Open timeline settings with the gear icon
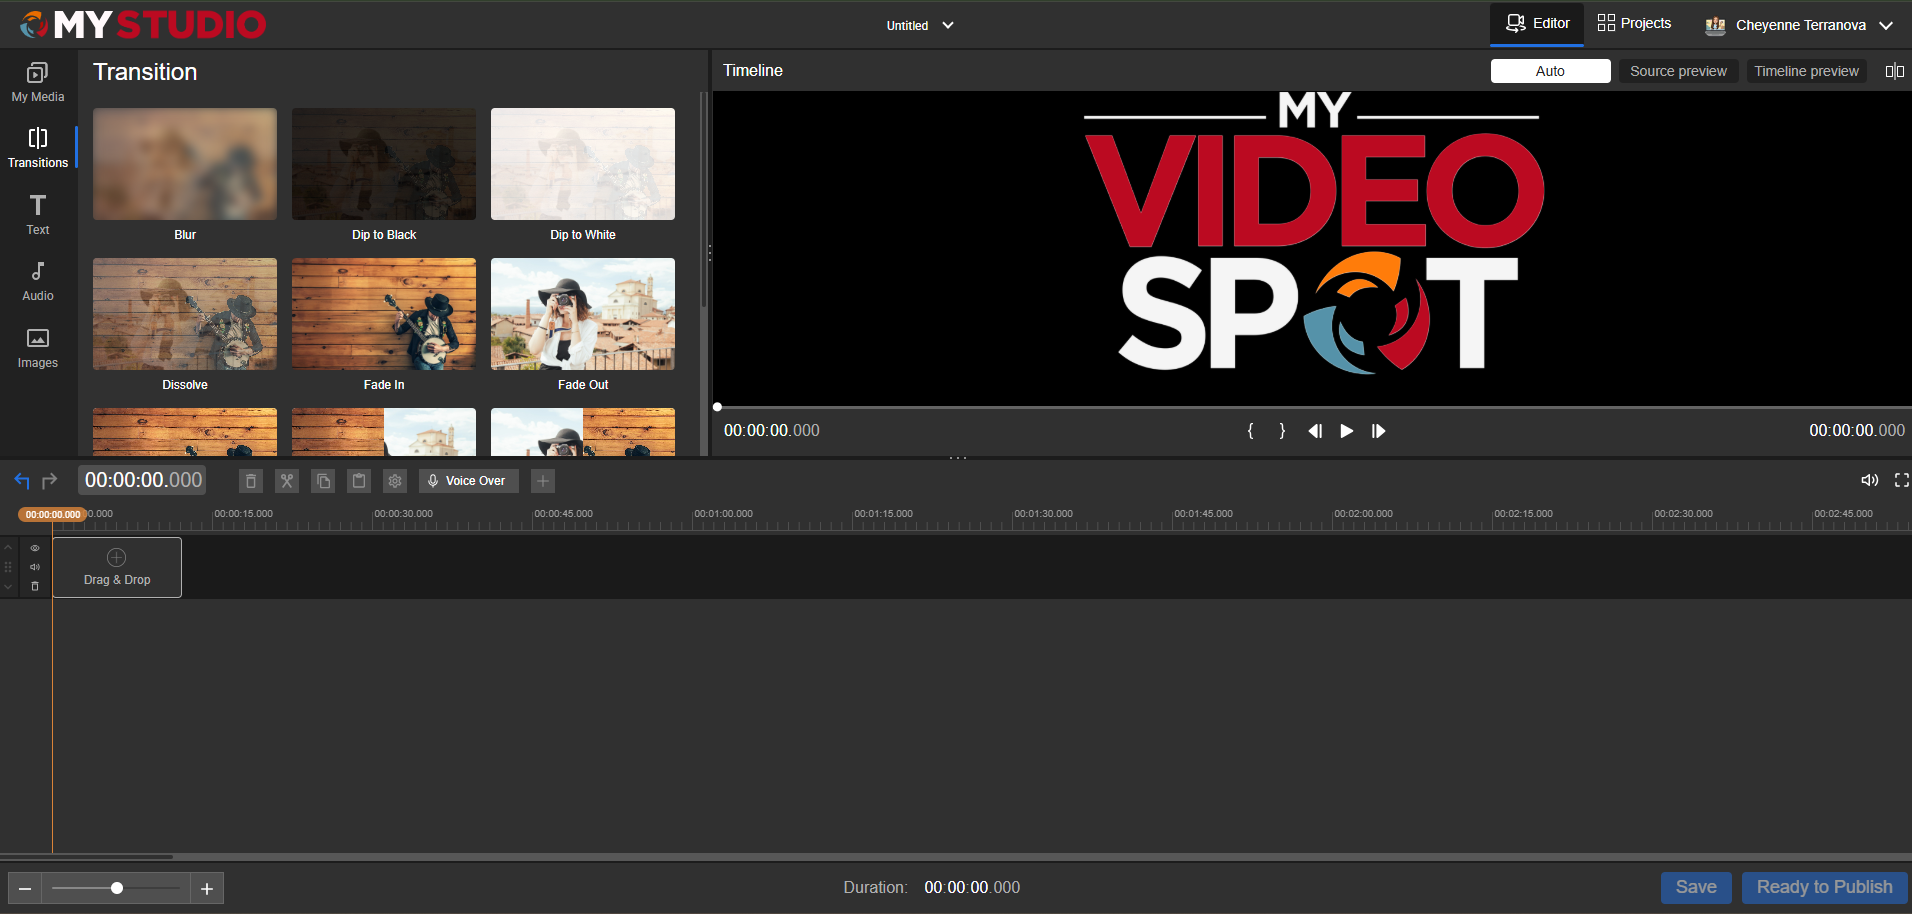1912x914 pixels. (x=395, y=481)
